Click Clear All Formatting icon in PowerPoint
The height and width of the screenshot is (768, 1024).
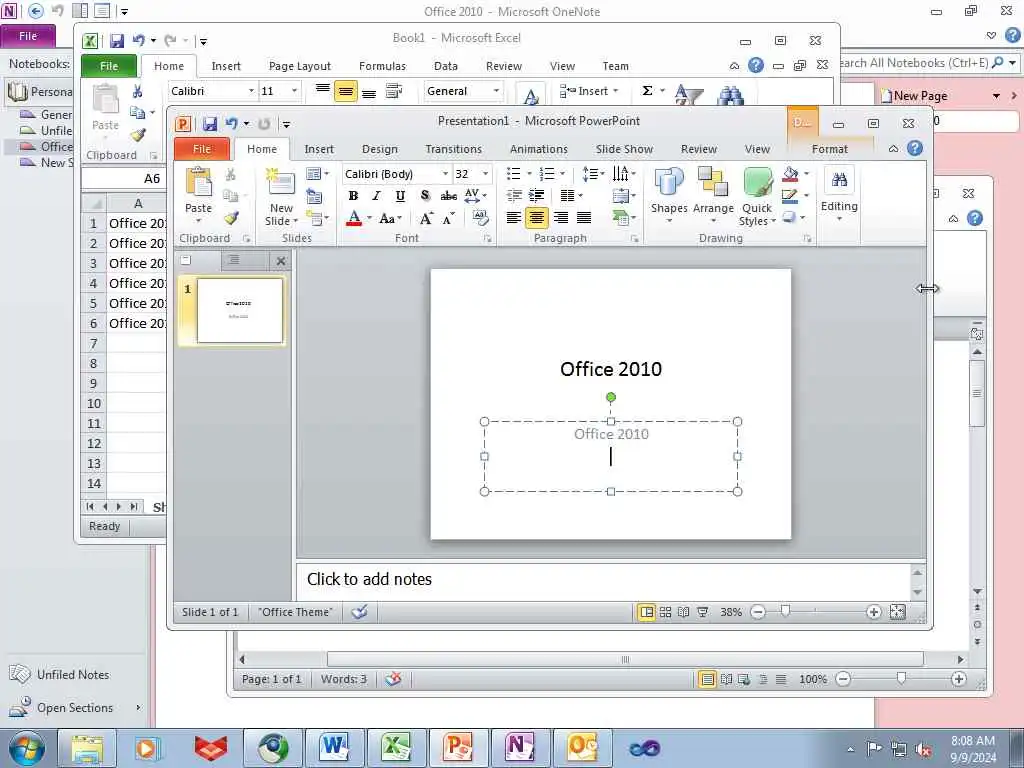(481, 217)
